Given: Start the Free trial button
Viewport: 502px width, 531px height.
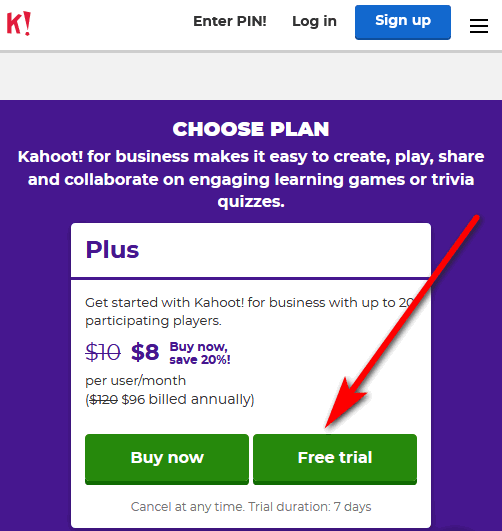Looking at the screenshot, I should (335, 459).
